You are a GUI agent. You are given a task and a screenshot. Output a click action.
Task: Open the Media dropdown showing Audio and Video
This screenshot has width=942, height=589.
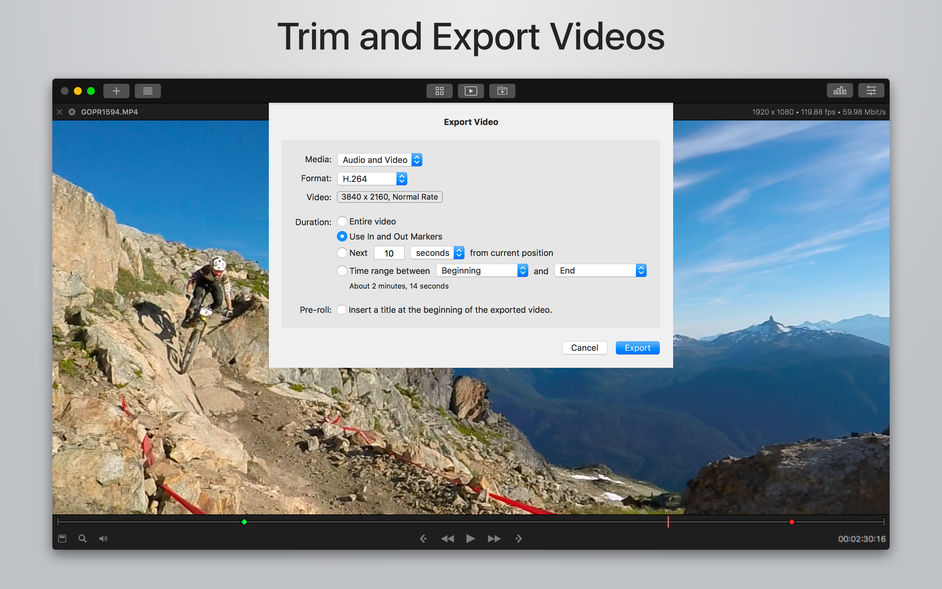click(380, 159)
